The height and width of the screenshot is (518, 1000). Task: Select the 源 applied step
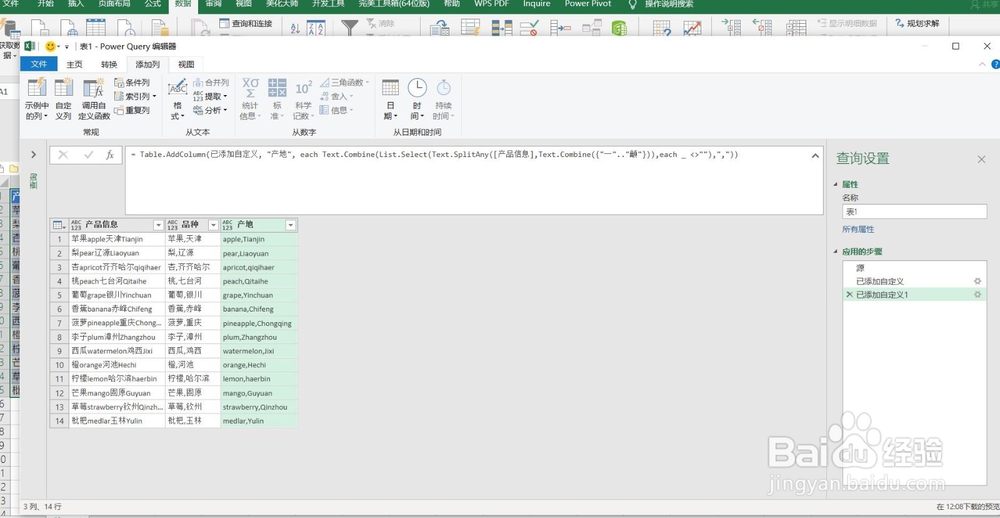[913, 268]
